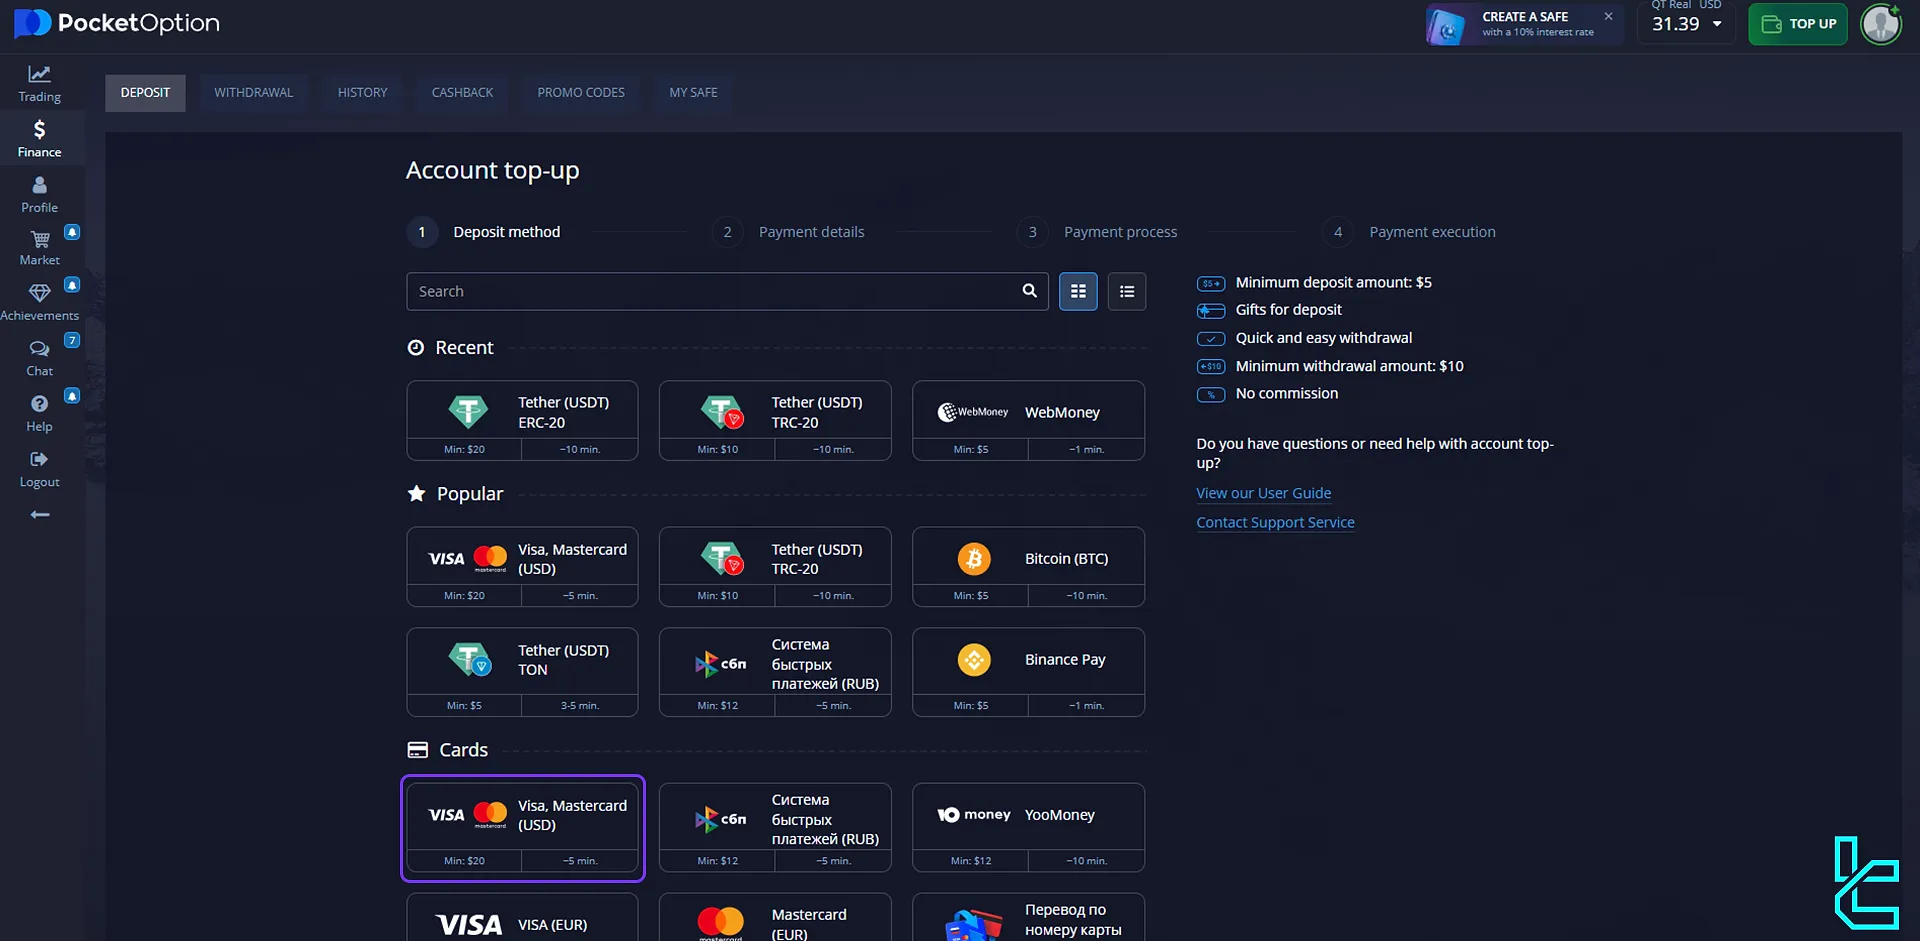Select Mastercard (EUR) deposit method
Image resolution: width=1920 pixels, height=941 pixels.
[x=775, y=918]
